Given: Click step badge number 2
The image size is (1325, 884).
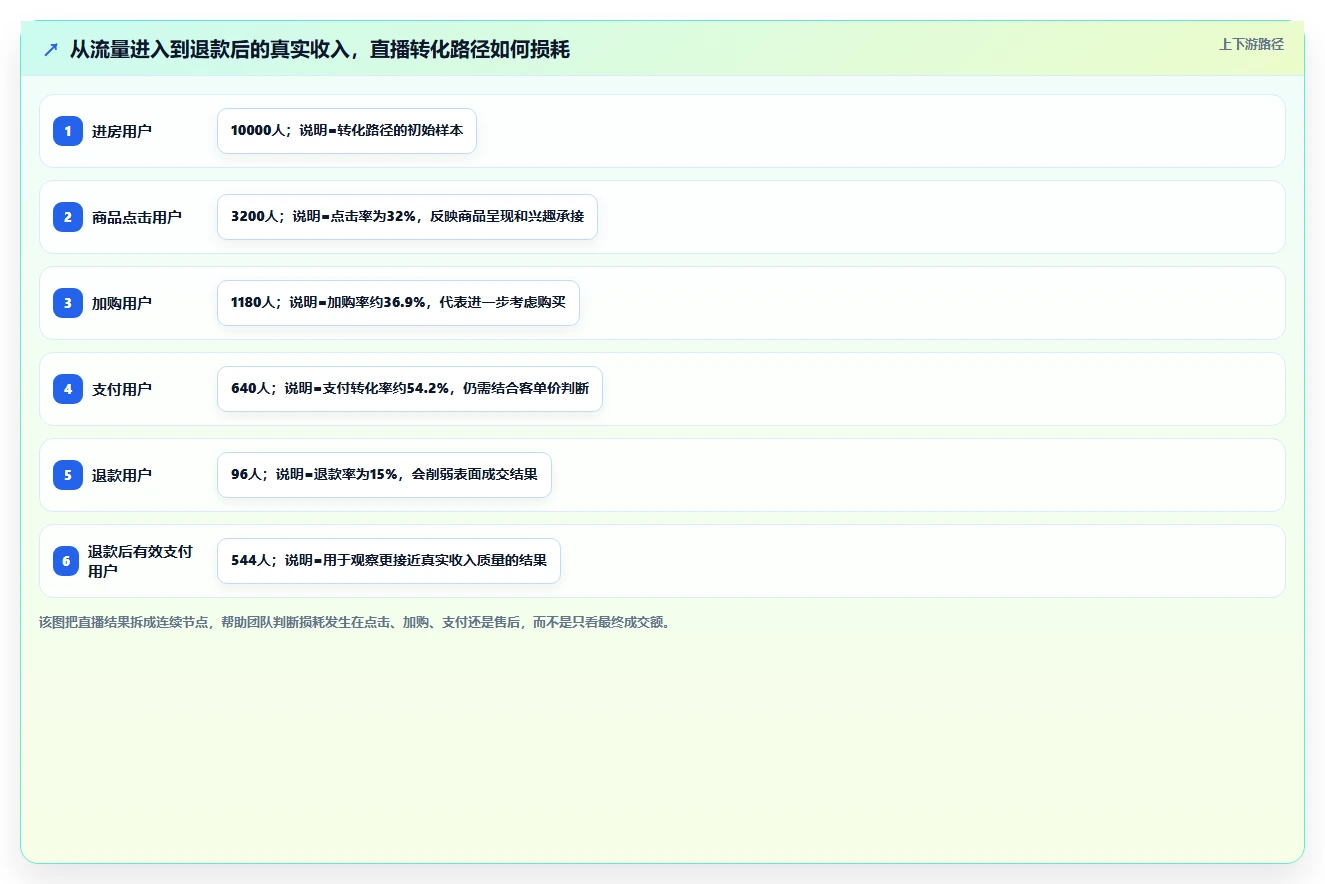Looking at the screenshot, I should click(x=68, y=216).
